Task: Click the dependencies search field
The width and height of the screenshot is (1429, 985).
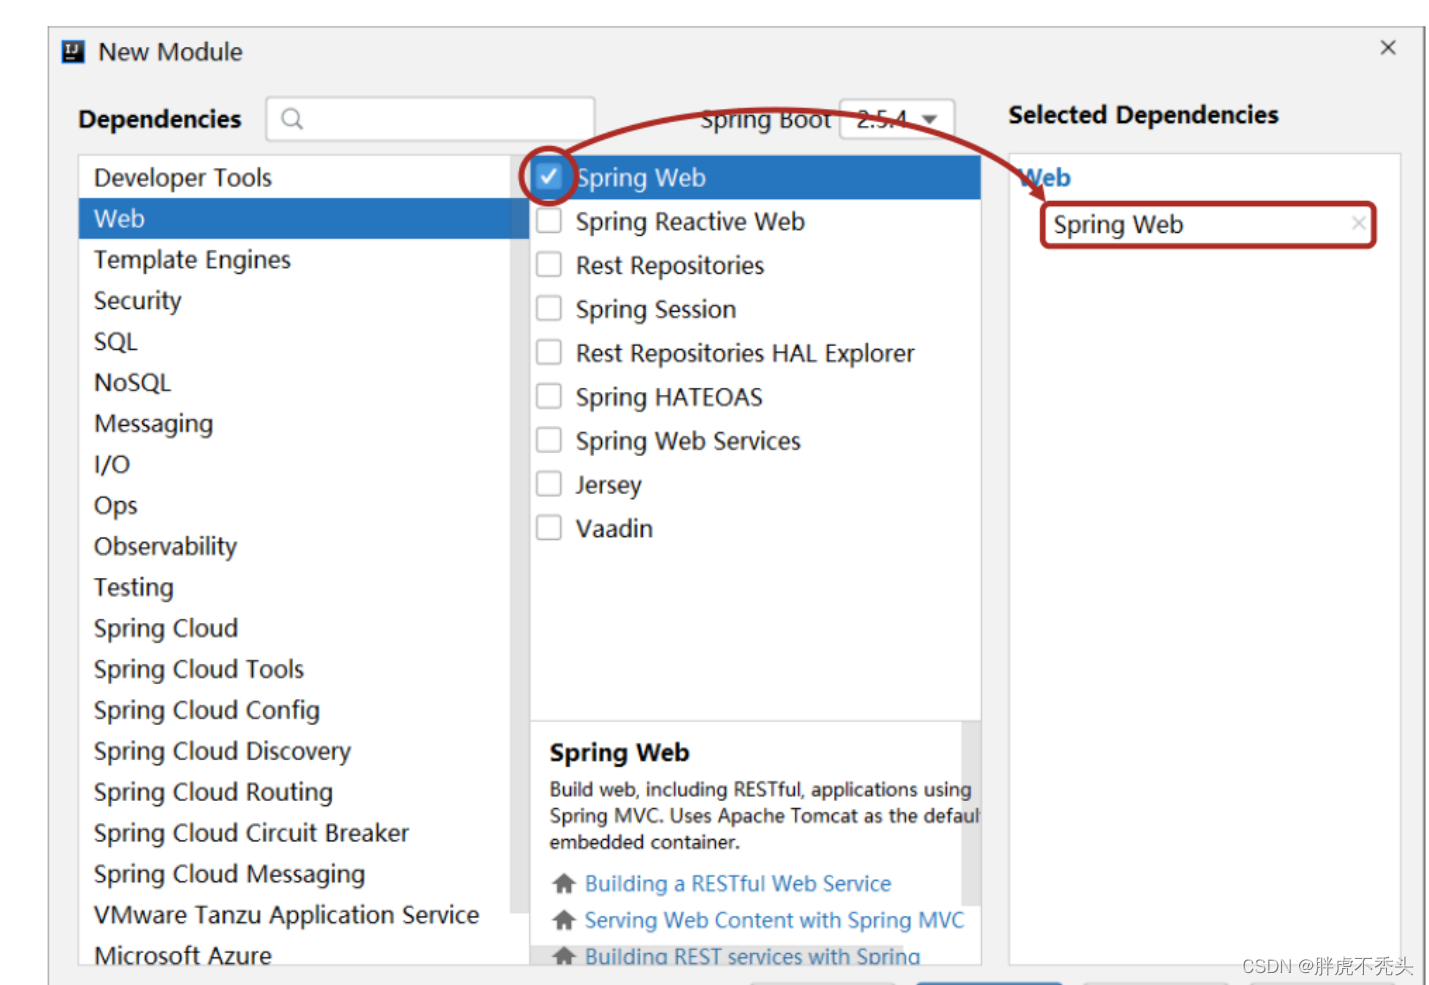Action: tap(431, 119)
